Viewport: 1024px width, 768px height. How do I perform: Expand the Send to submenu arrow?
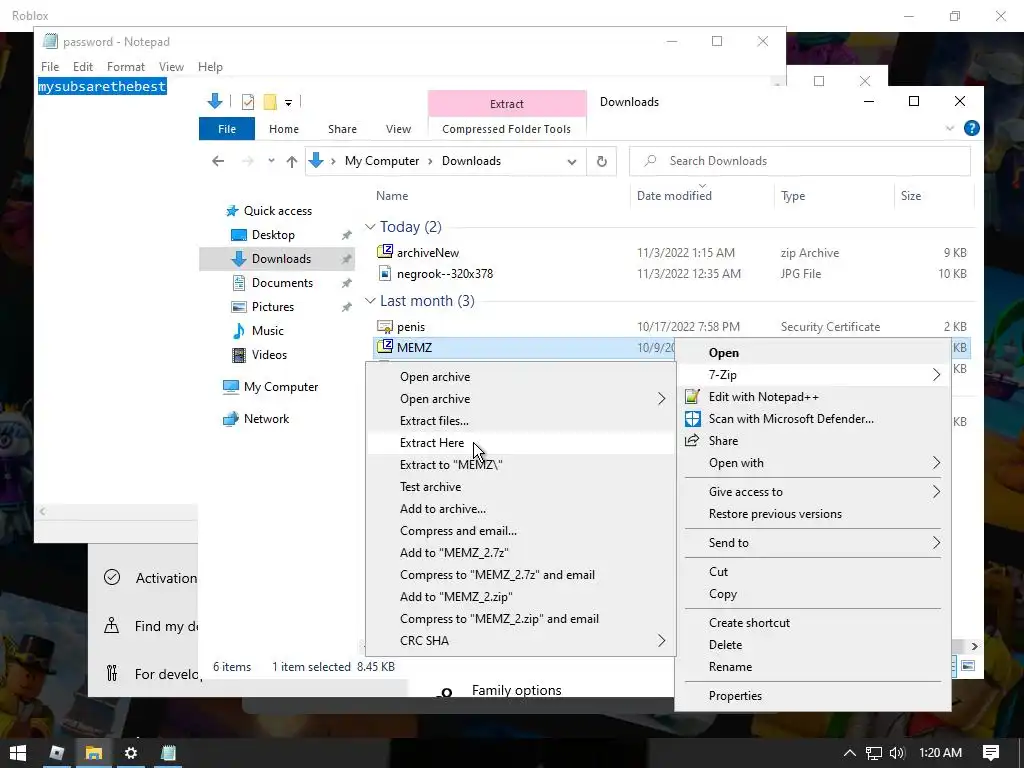tap(936, 543)
